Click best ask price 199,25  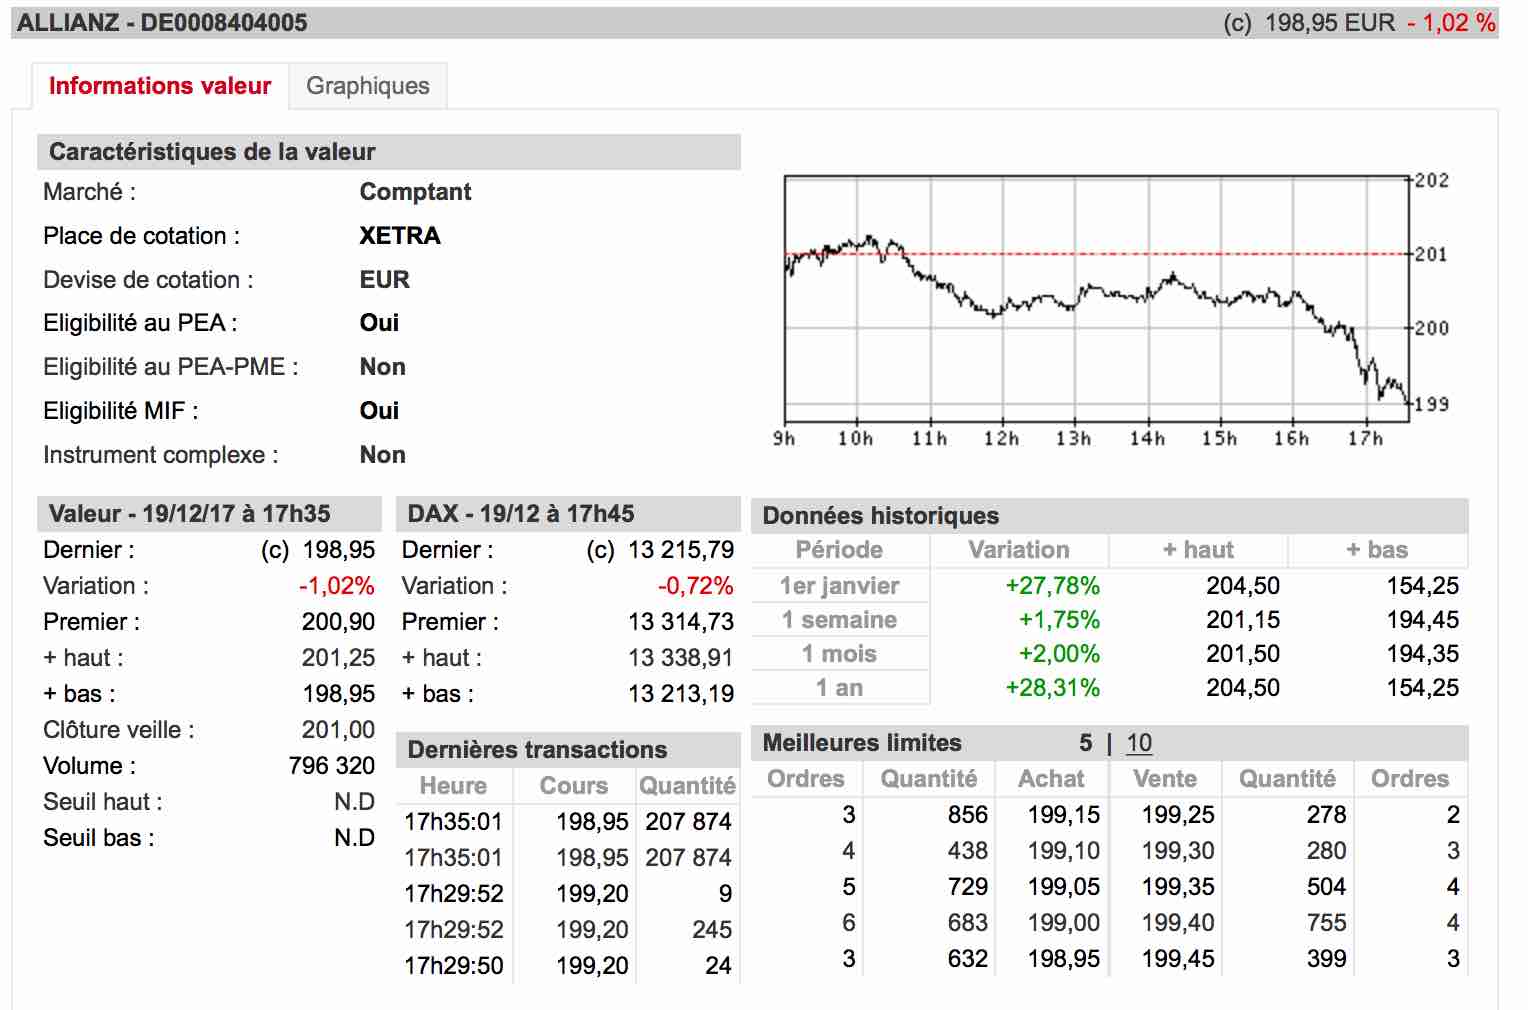coord(1178,815)
